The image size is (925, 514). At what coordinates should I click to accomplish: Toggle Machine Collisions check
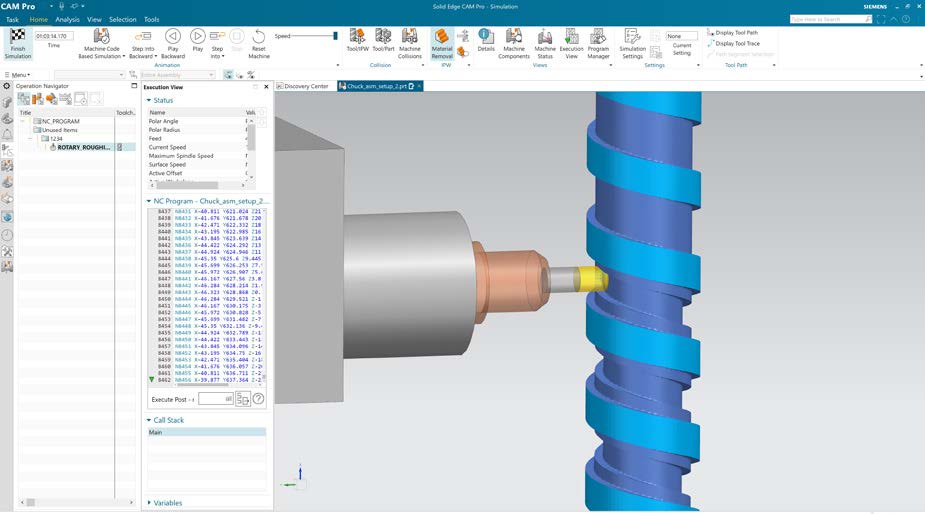tap(409, 44)
